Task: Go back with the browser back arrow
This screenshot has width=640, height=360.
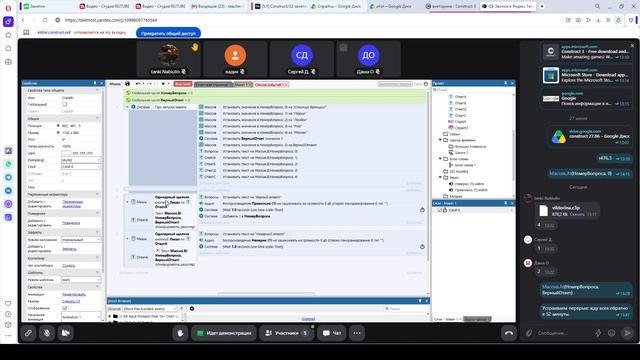Action: pyautogui.click(x=23, y=20)
